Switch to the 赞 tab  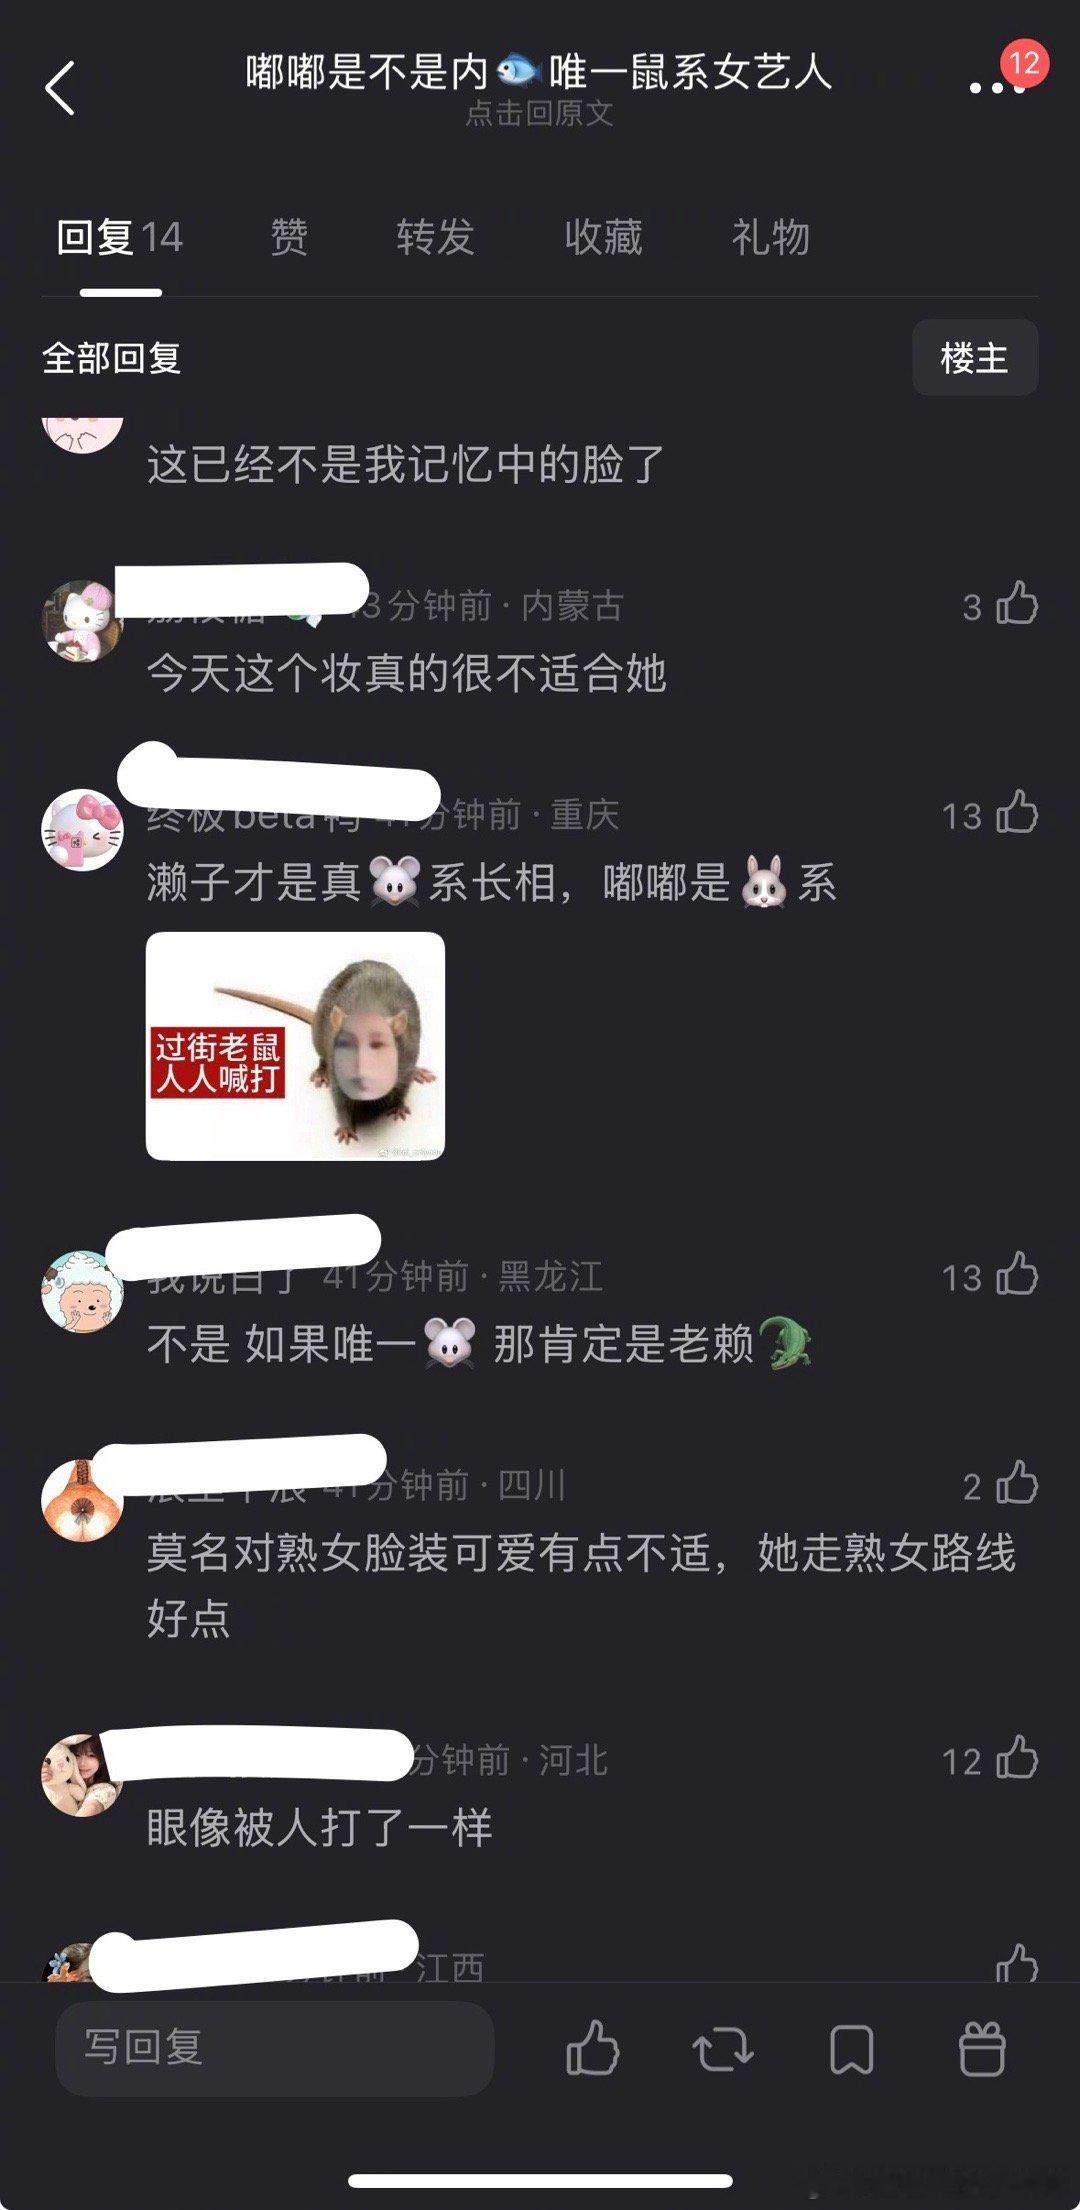[x=289, y=238]
